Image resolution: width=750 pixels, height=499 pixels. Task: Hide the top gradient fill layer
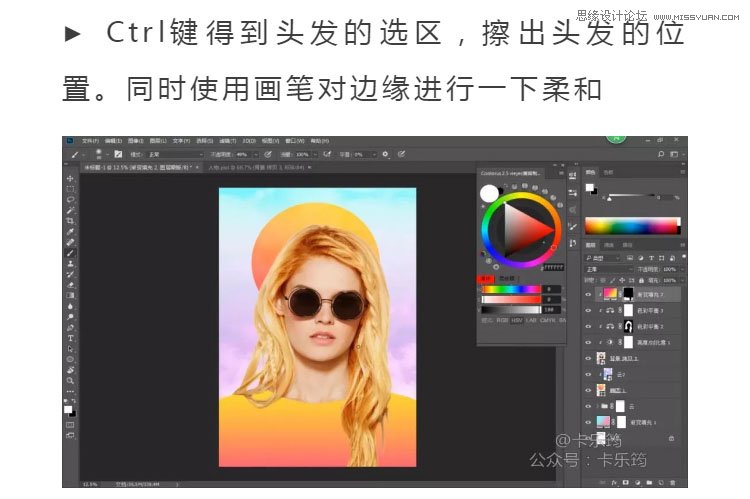[x=588, y=295]
